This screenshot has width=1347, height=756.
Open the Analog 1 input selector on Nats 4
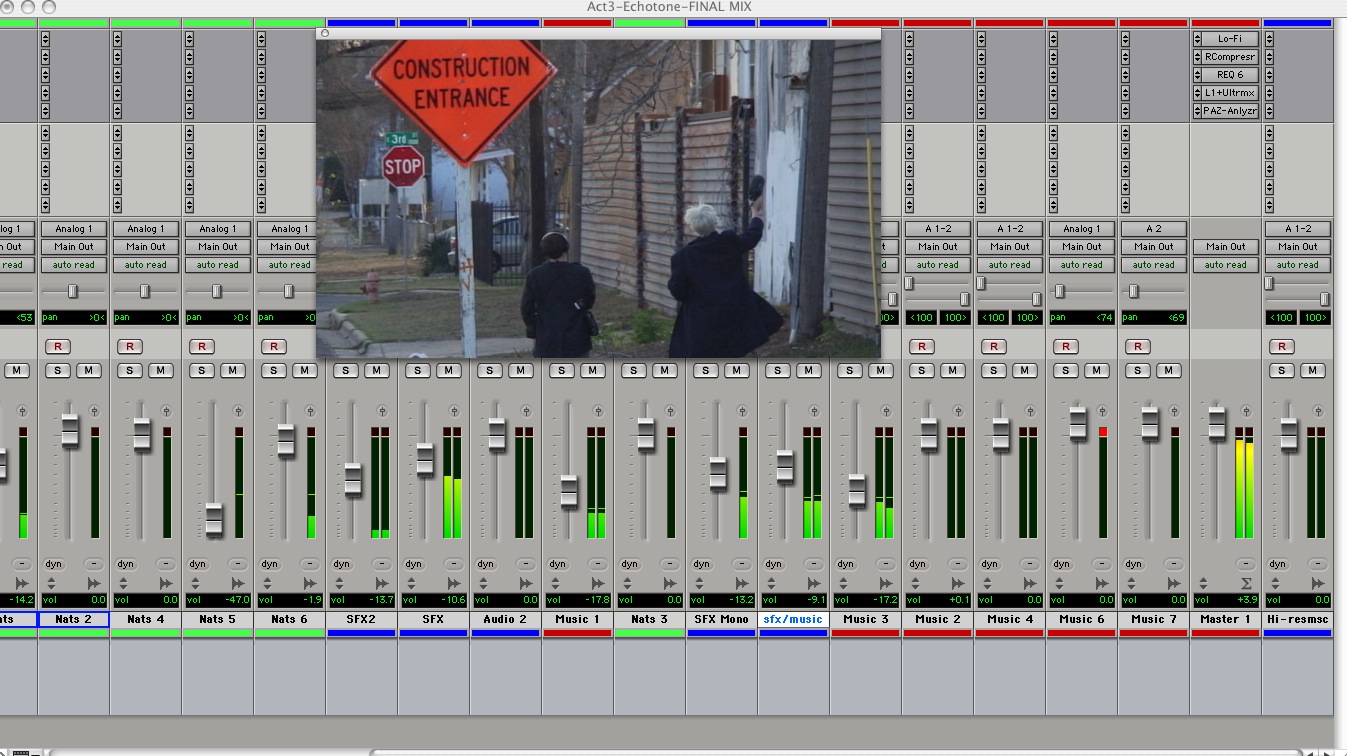(146, 229)
